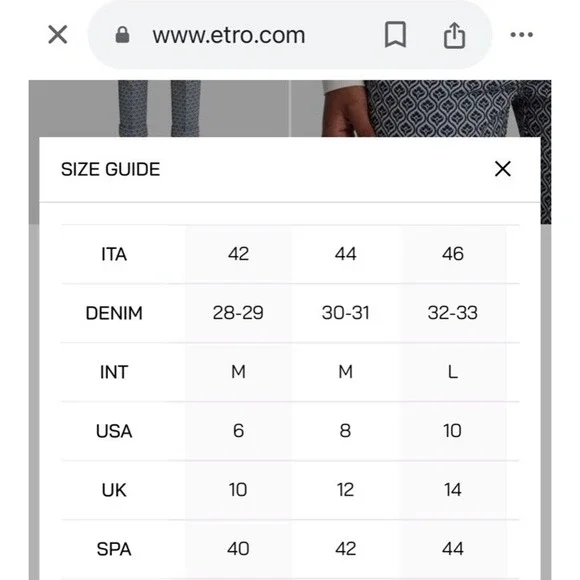The height and width of the screenshot is (580, 580).
Task: Close the Size Guide panel
Action: click(x=503, y=169)
